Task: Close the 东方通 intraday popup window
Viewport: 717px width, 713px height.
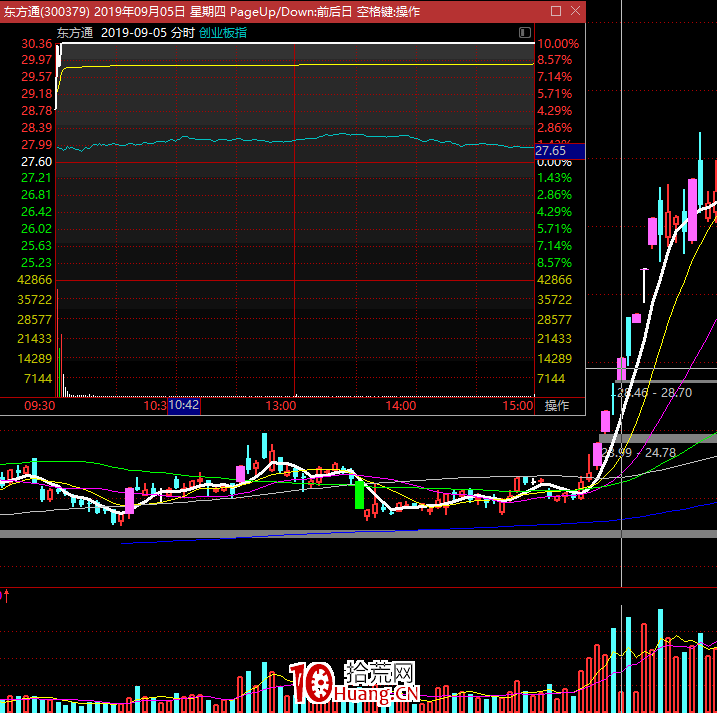Action: [574, 11]
